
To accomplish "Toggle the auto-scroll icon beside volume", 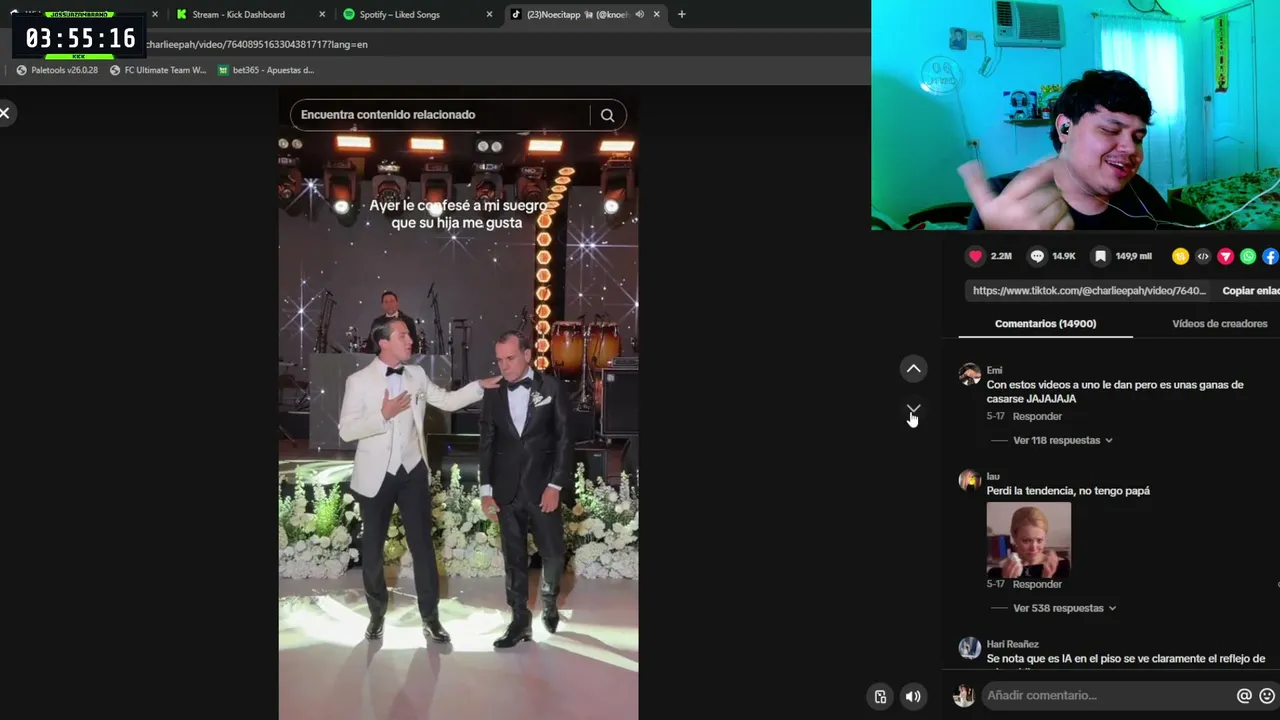I will click(x=880, y=697).
